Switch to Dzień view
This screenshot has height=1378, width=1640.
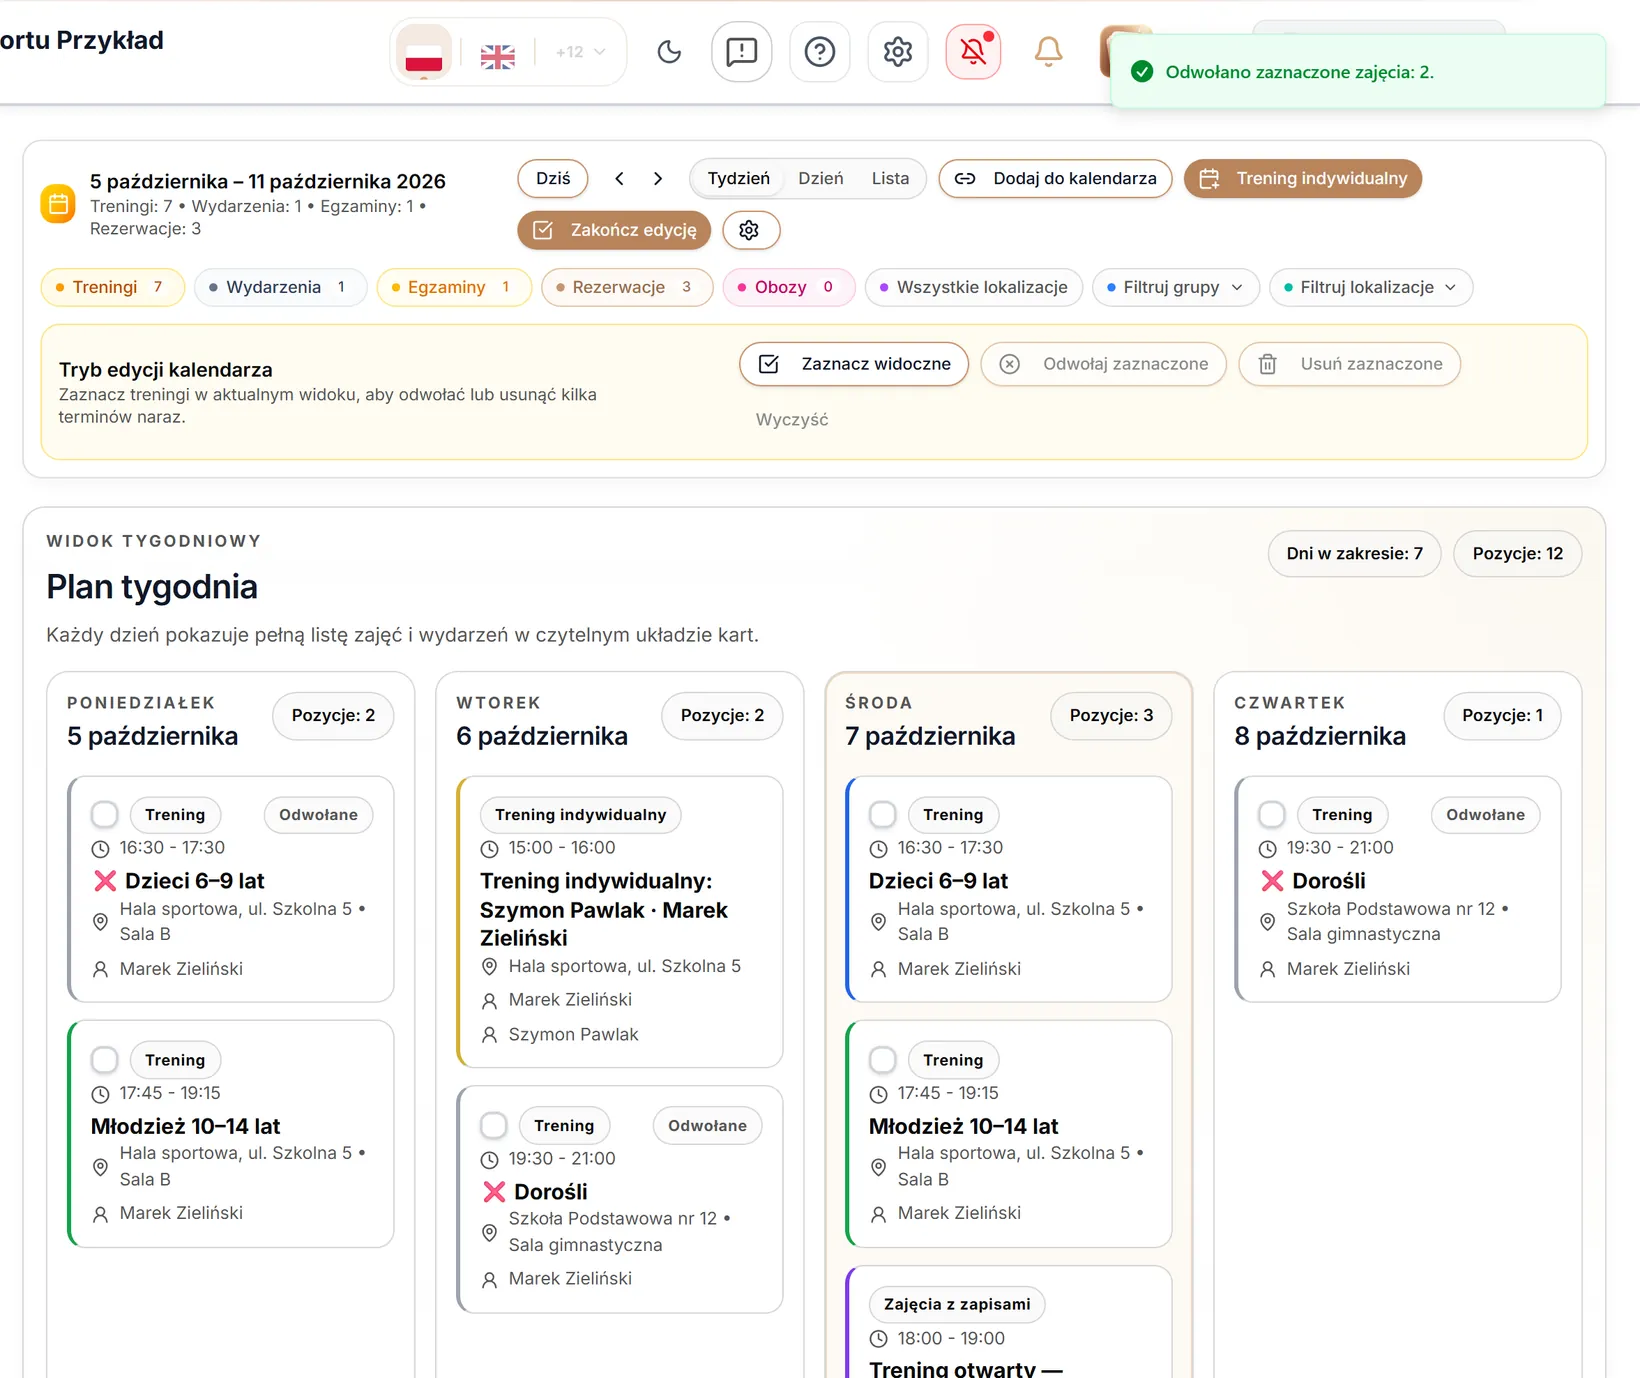click(x=820, y=178)
